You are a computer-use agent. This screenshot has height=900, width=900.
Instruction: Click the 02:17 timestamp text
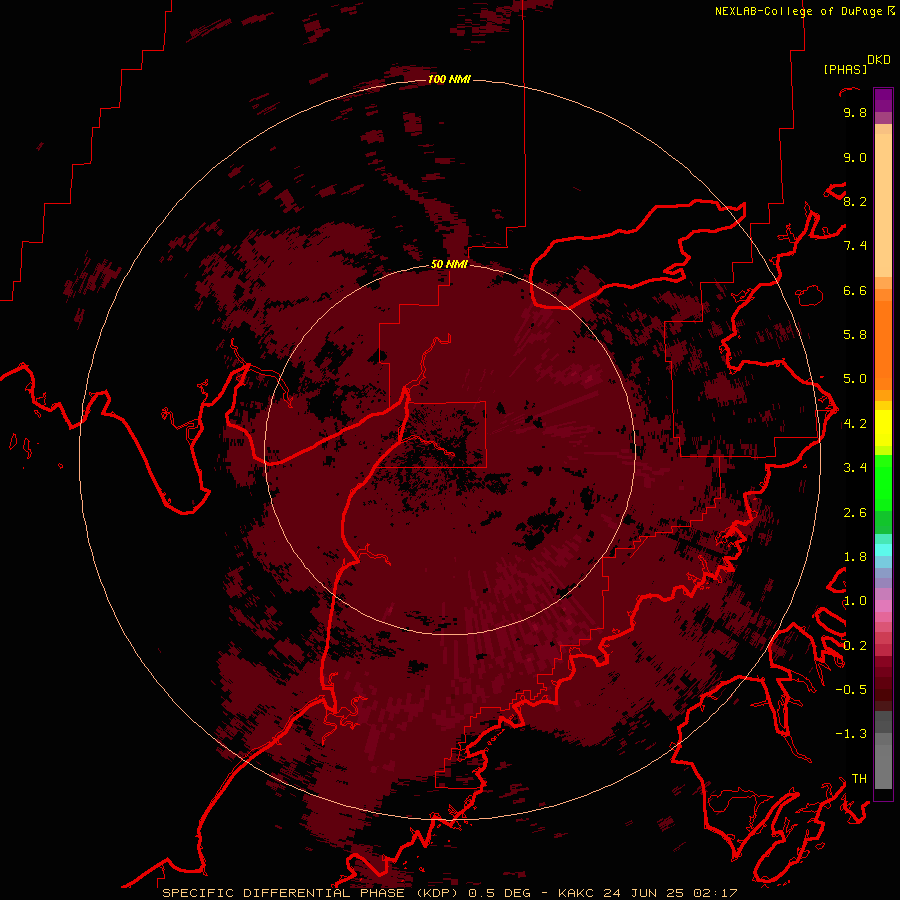(715, 893)
